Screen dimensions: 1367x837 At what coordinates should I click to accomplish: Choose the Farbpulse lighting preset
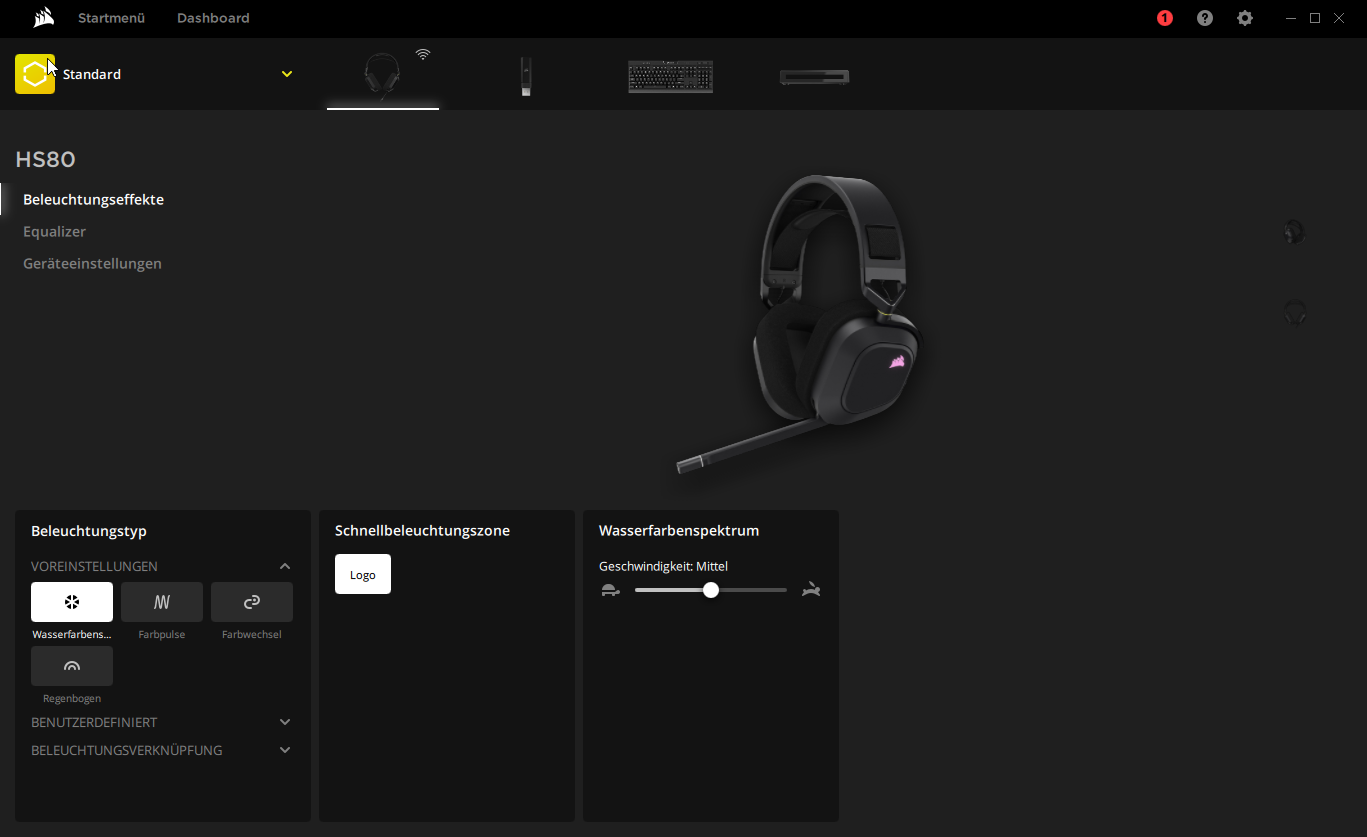click(x=162, y=602)
